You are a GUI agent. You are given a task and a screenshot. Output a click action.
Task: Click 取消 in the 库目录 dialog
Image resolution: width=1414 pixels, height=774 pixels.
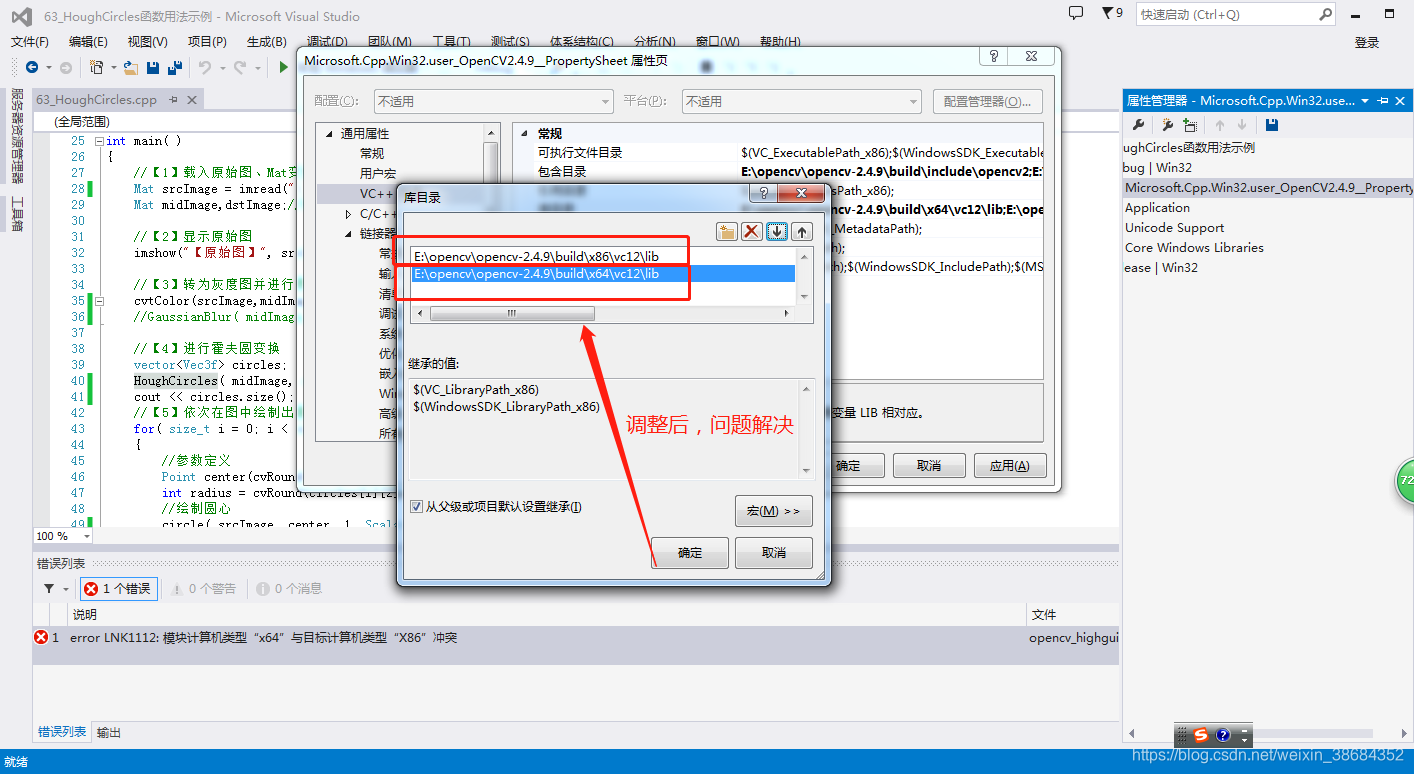click(774, 552)
